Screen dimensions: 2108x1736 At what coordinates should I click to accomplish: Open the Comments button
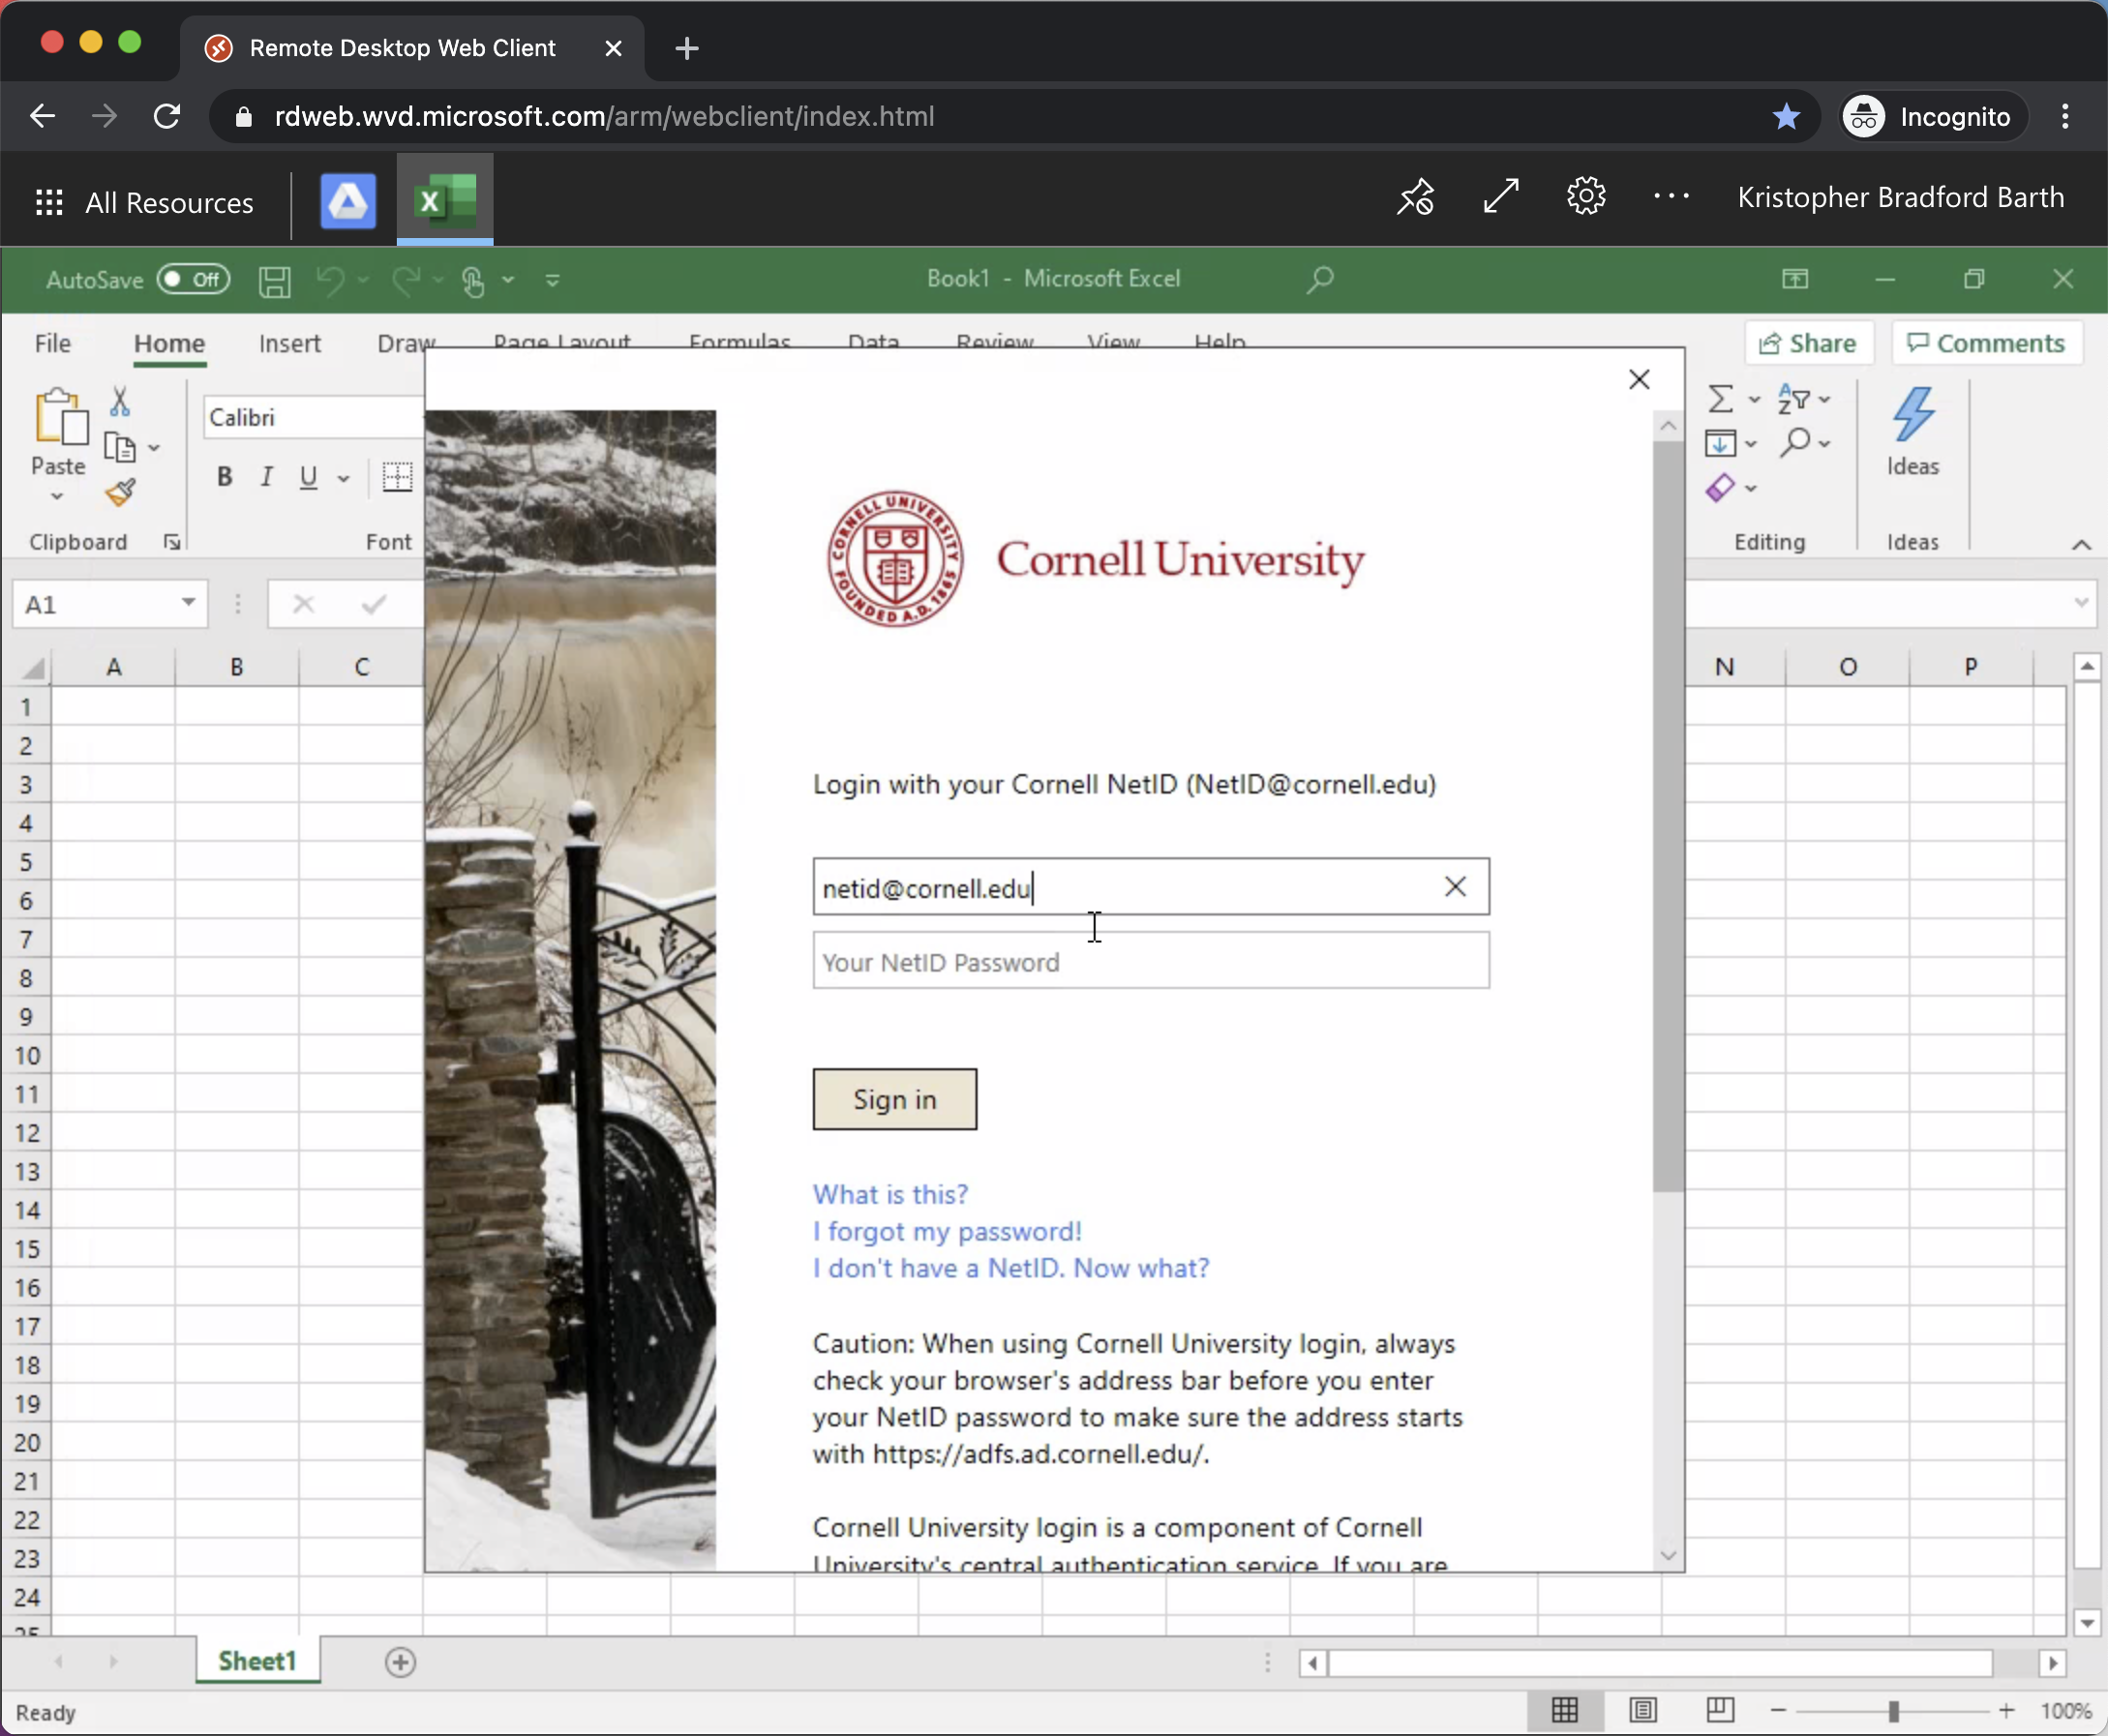1986,343
